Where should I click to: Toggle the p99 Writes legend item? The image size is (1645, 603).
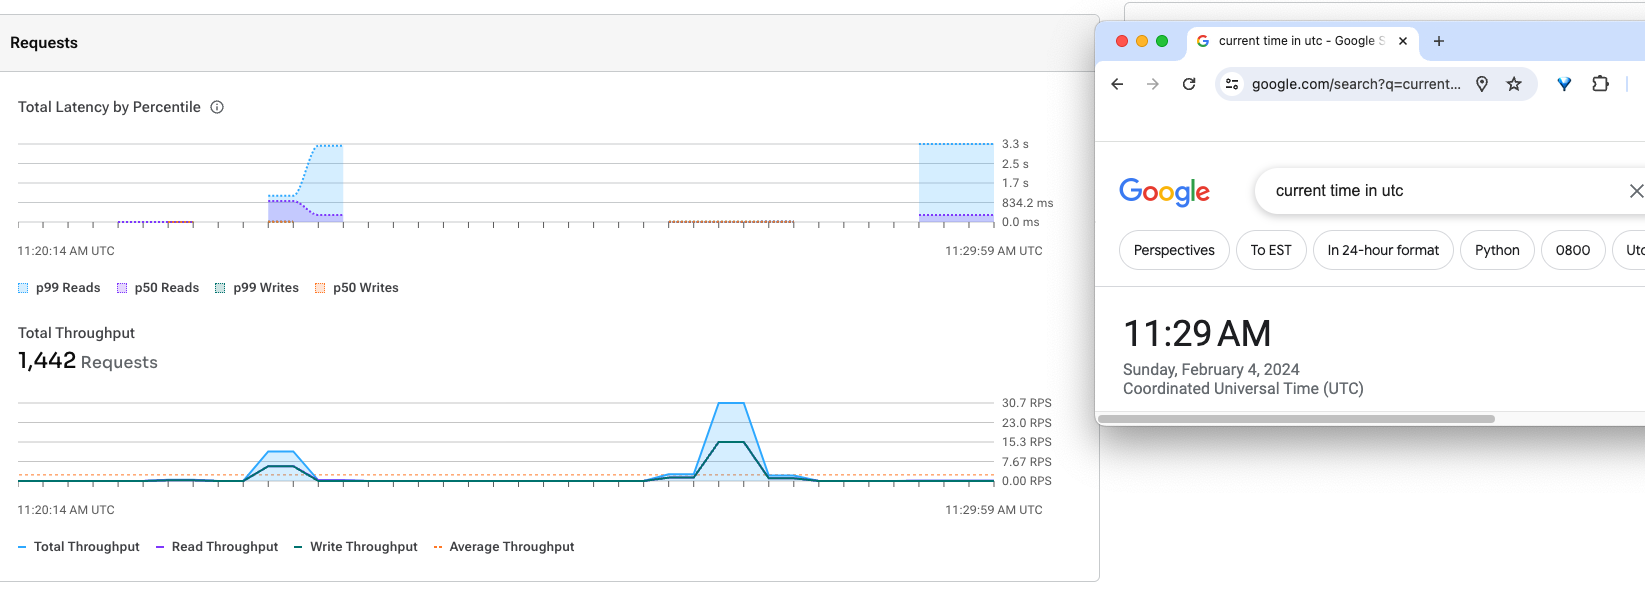[x=257, y=288]
